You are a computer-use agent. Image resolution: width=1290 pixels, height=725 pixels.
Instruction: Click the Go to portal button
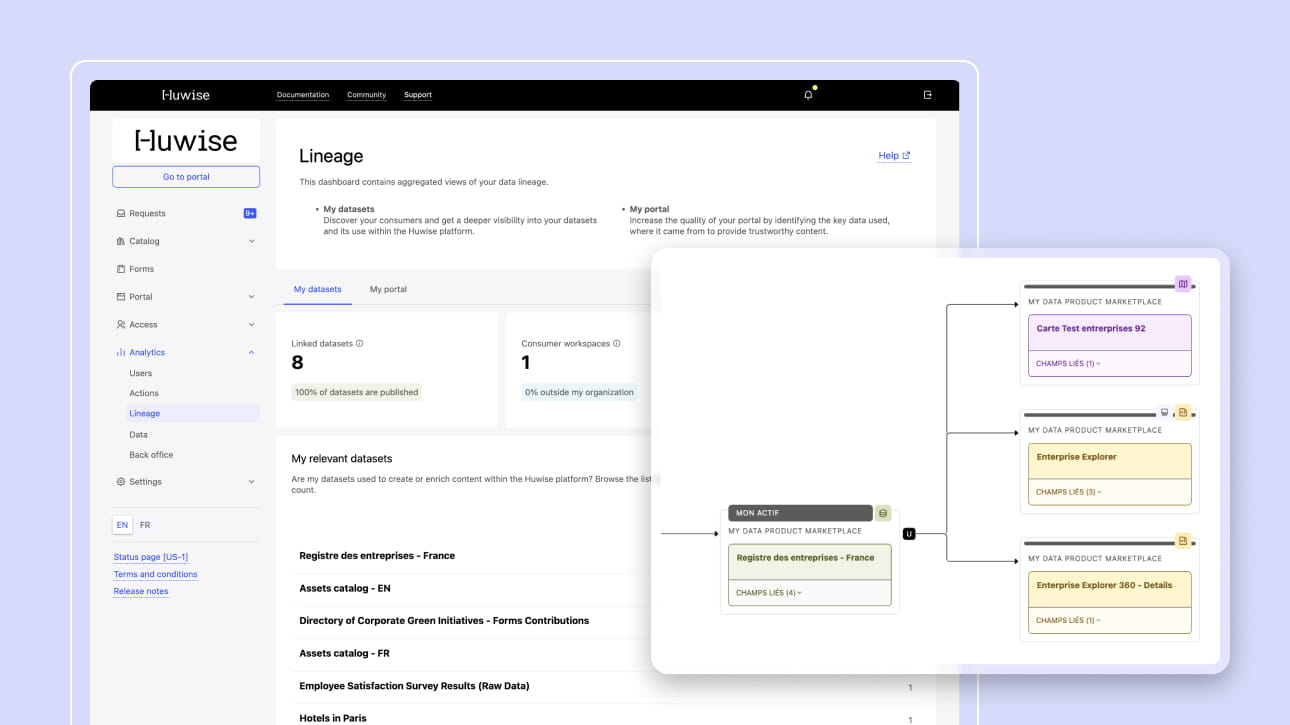(x=186, y=177)
